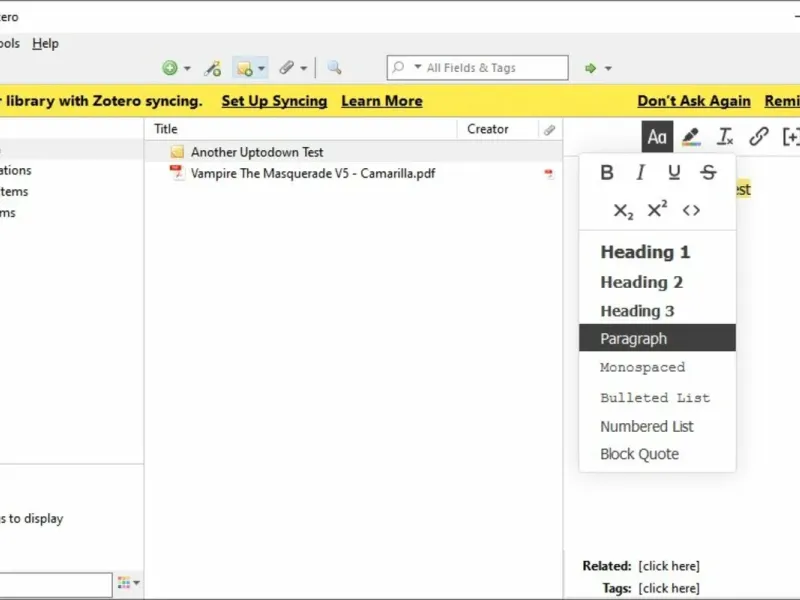Click the New Note icon
The width and height of the screenshot is (800, 600).
(x=244, y=68)
